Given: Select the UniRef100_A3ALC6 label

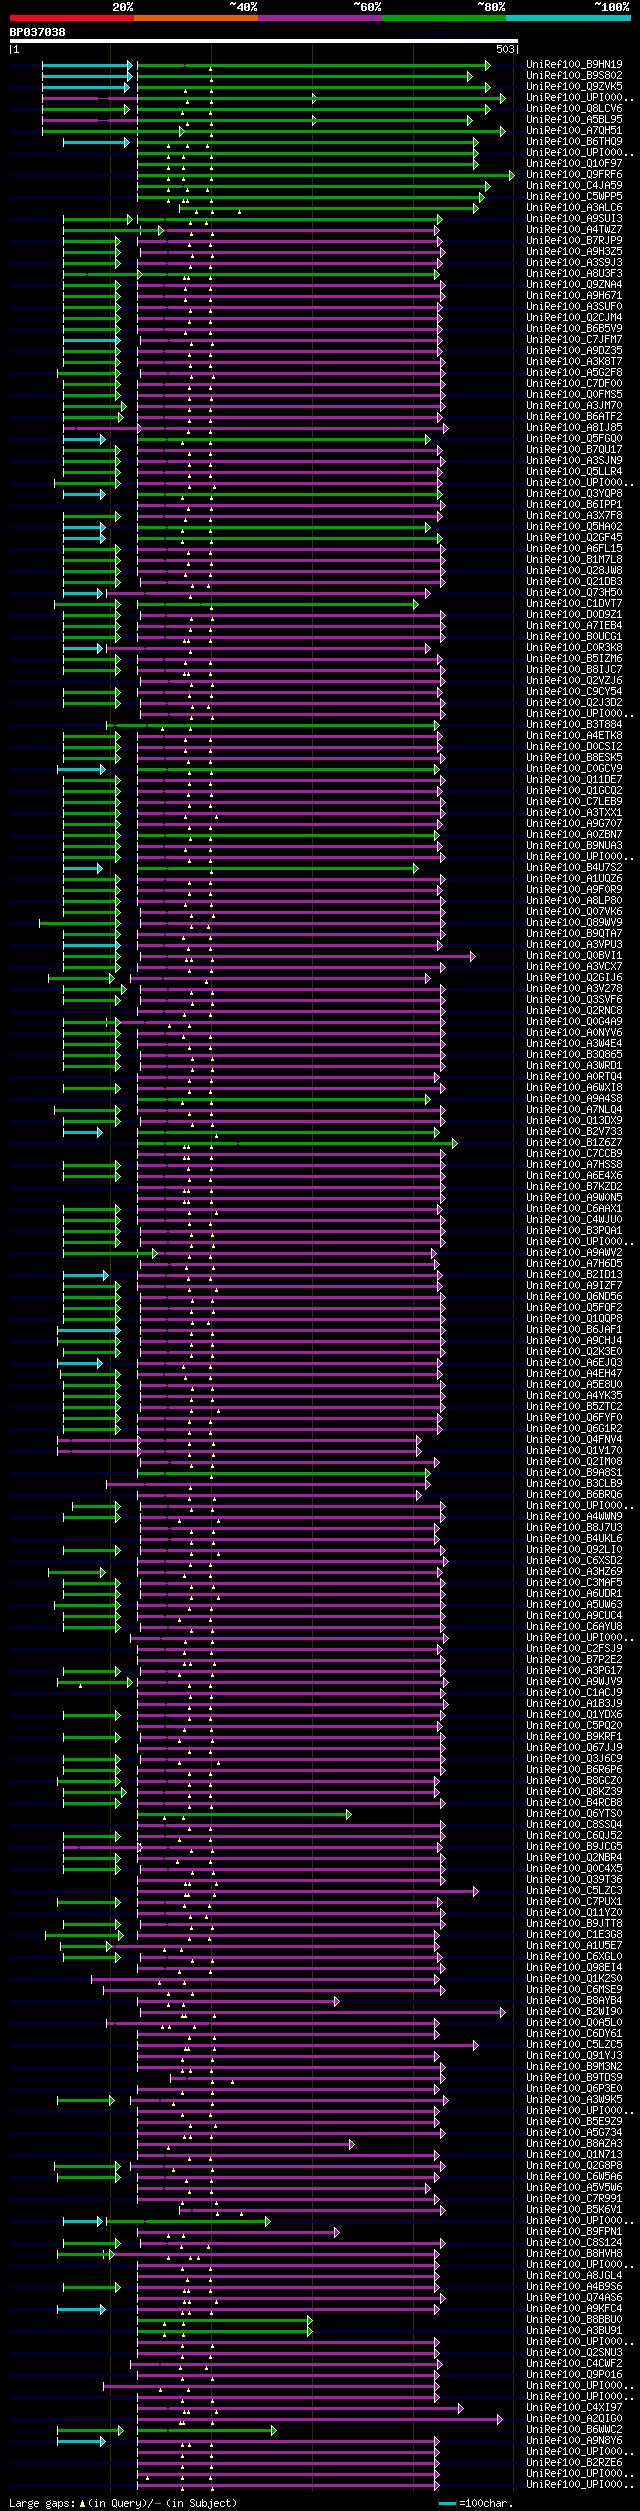Looking at the screenshot, I should coord(574,207).
